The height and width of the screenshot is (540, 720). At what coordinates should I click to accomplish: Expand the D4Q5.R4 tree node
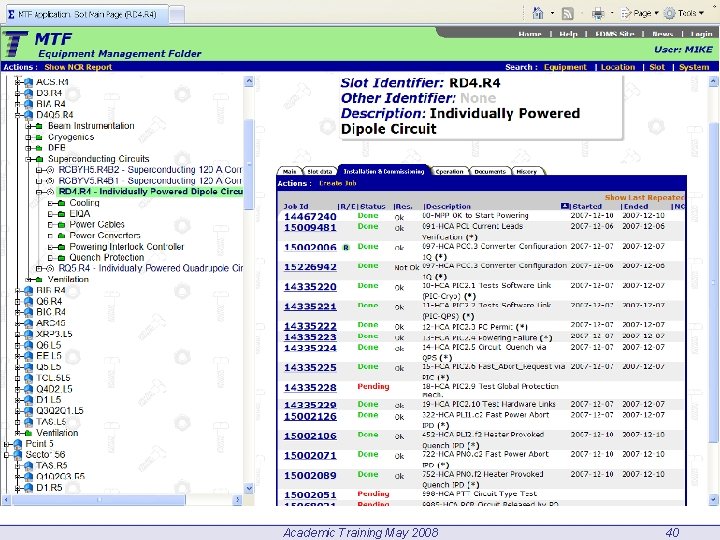[x=17, y=115]
